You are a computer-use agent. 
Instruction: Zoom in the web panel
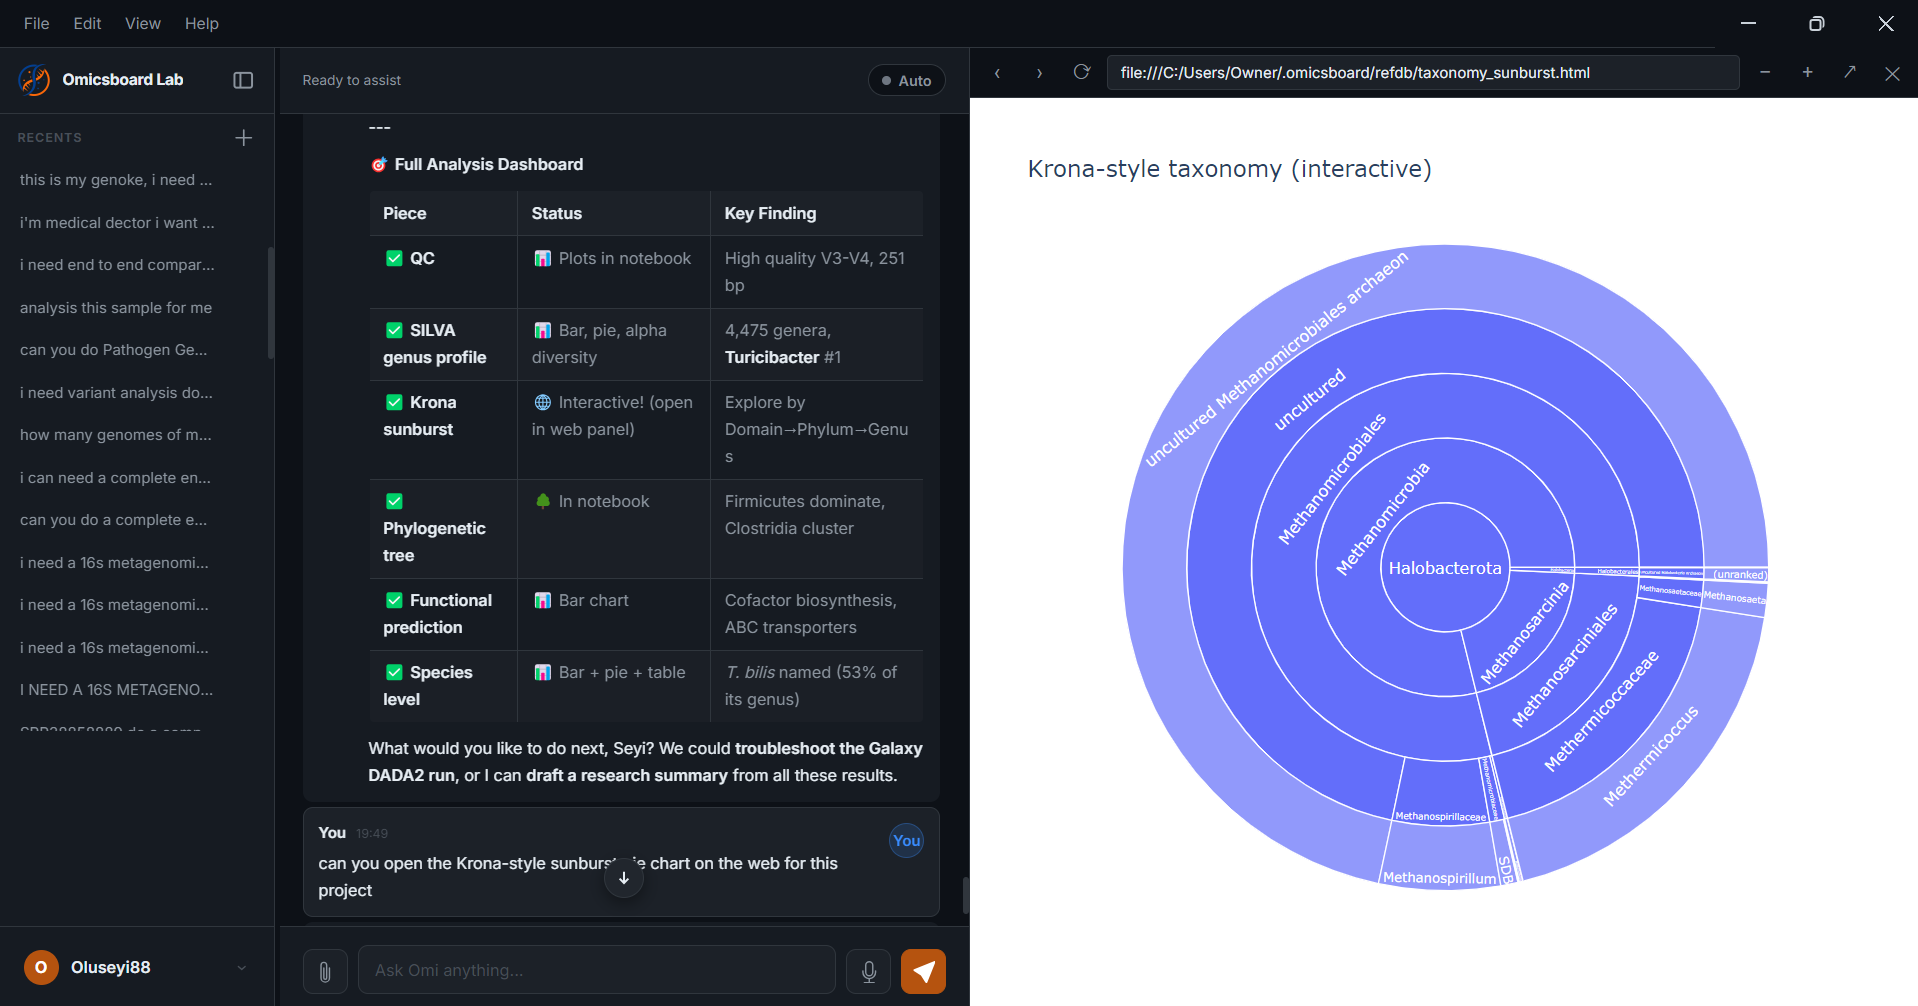pyautogui.click(x=1808, y=72)
